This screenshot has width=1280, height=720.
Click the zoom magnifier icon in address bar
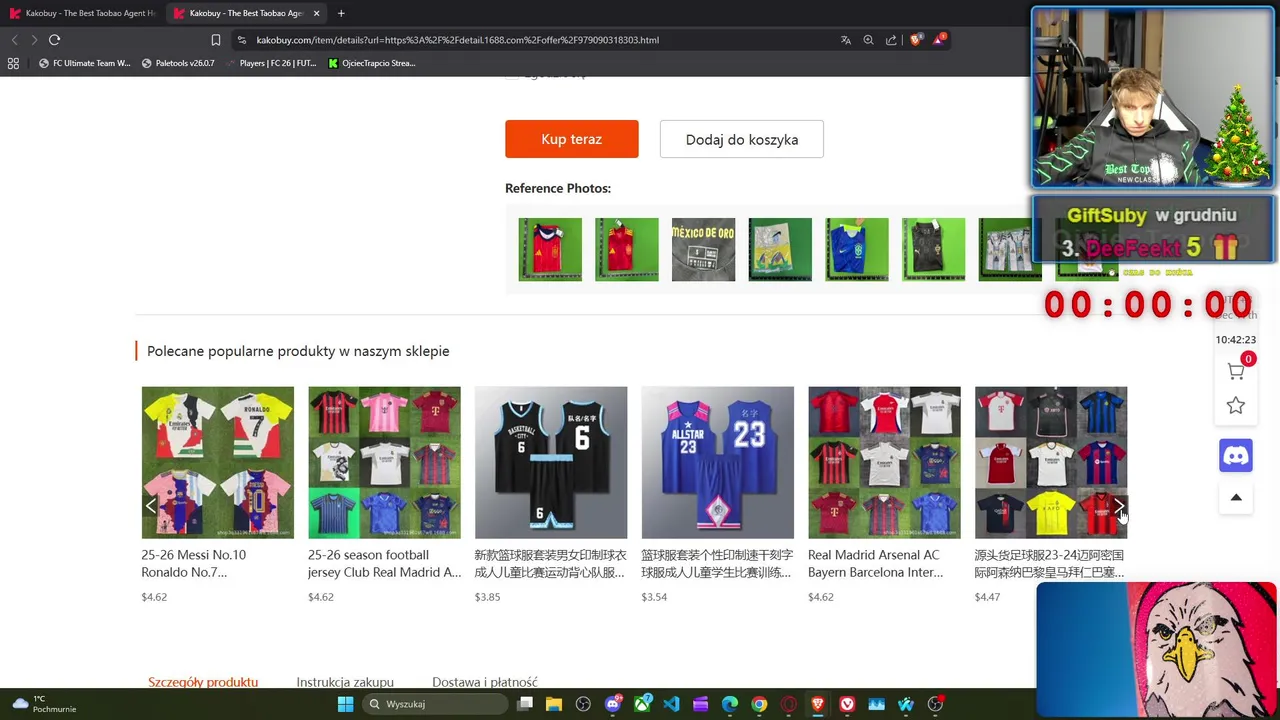(x=868, y=40)
